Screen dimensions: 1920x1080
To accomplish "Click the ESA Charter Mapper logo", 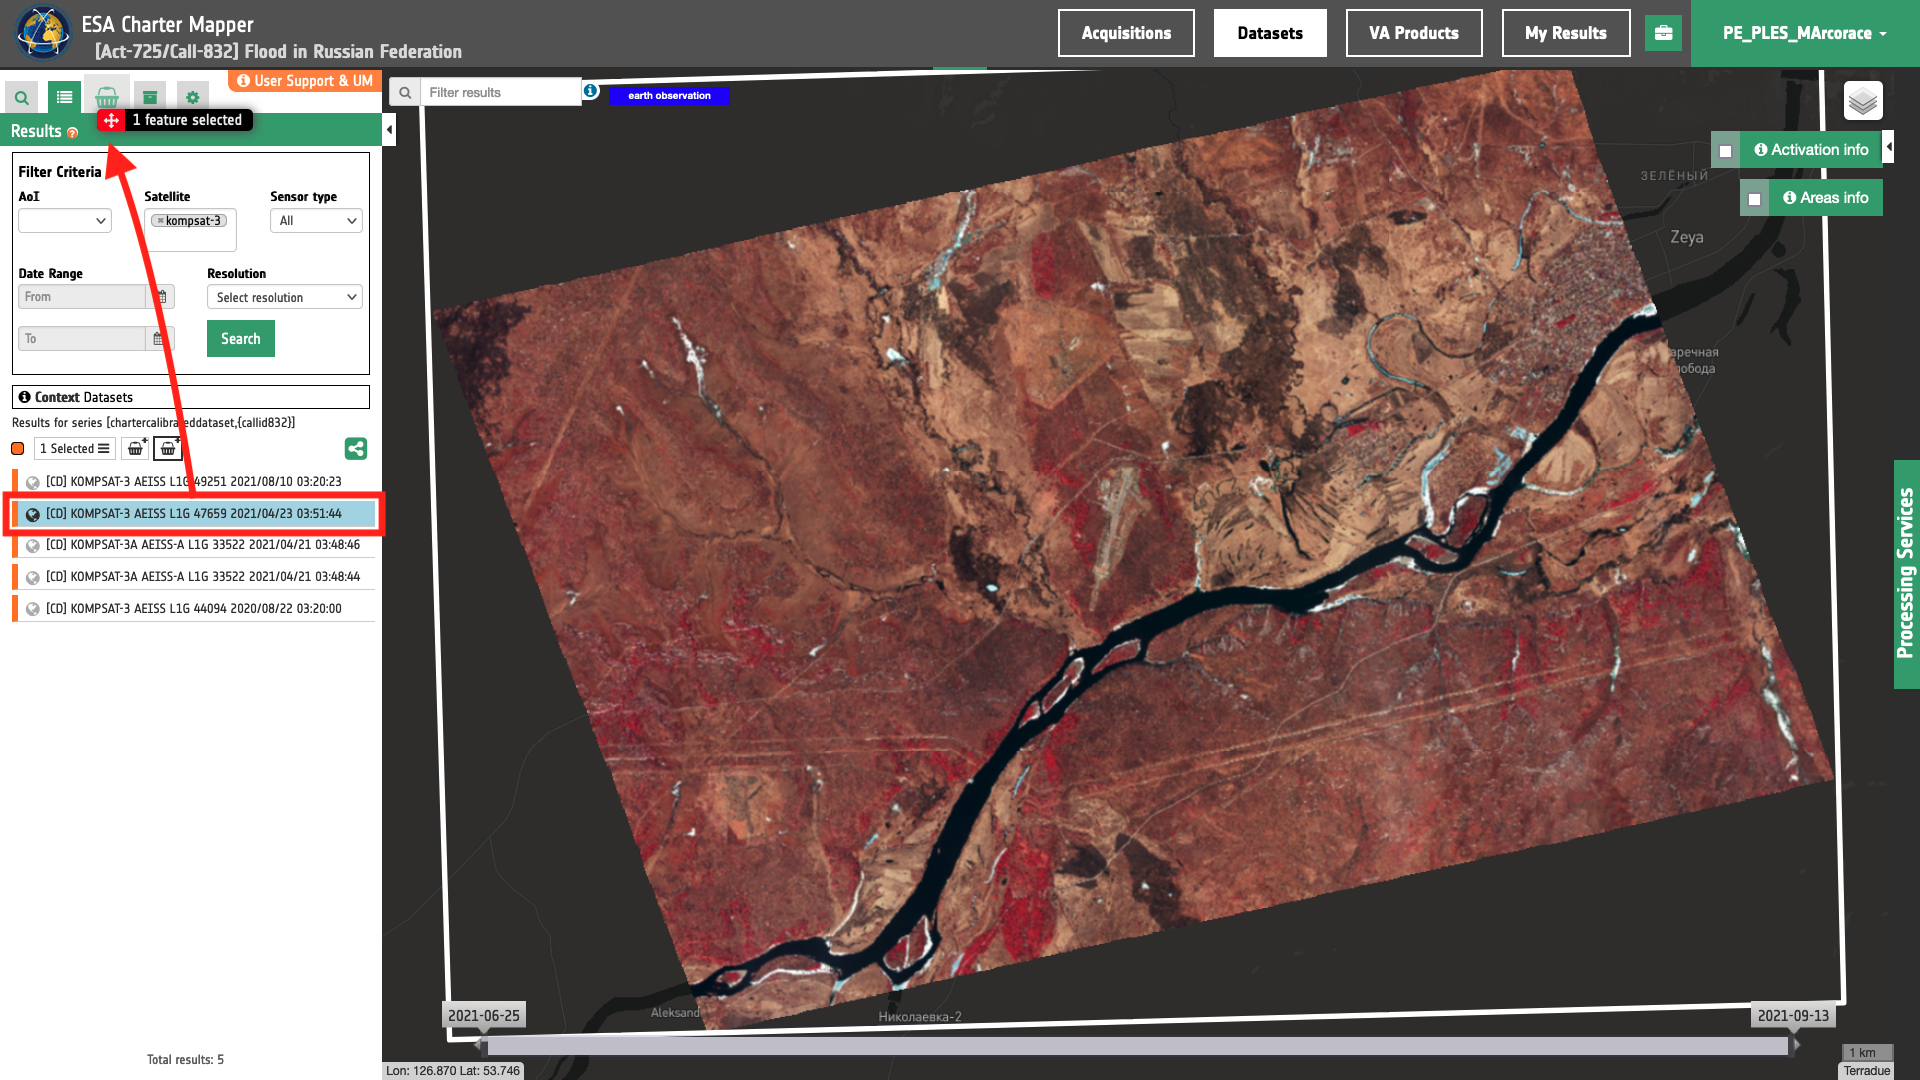I will click(43, 33).
